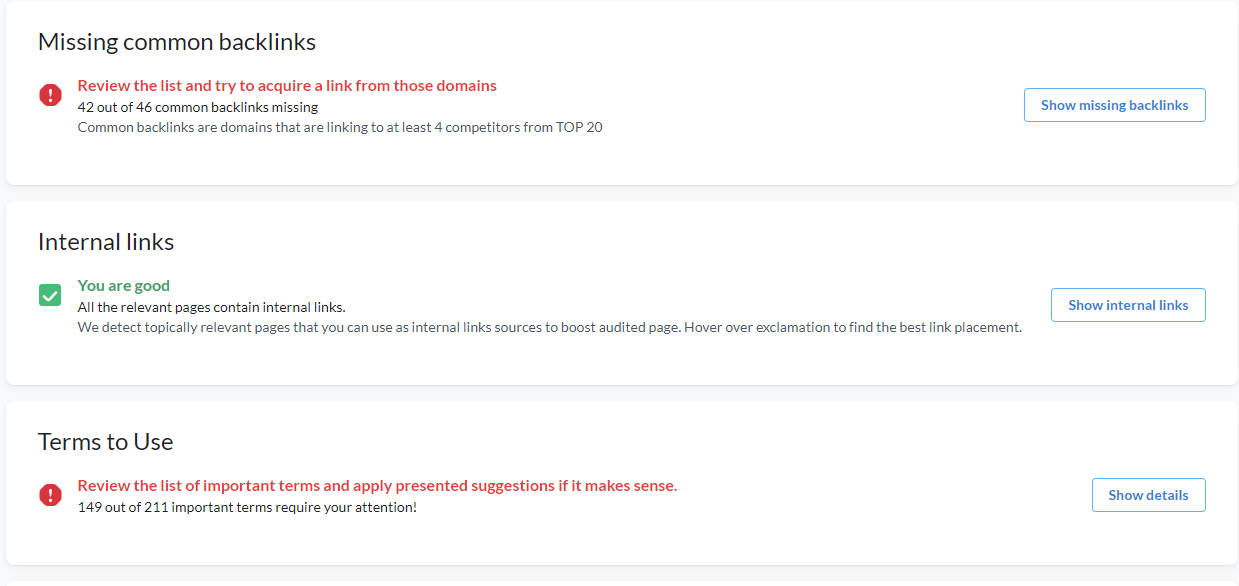Click the Terms to Use heading
1239x586 pixels.
point(106,442)
